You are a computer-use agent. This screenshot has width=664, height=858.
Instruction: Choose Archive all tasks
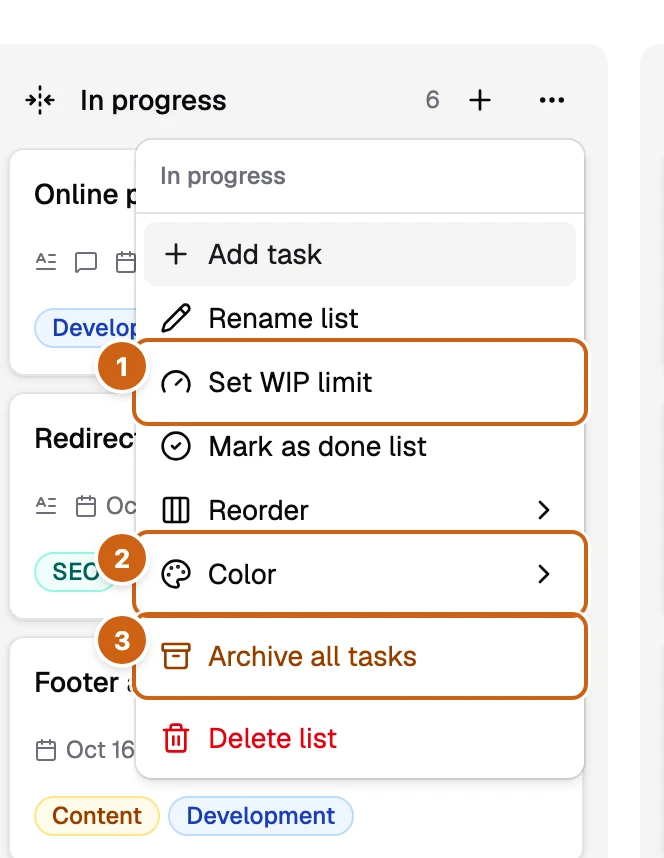point(360,656)
